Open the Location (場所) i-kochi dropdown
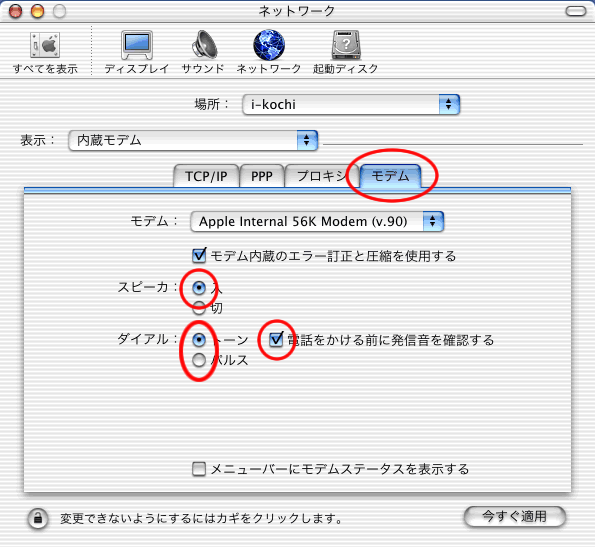 (x=351, y=104)
